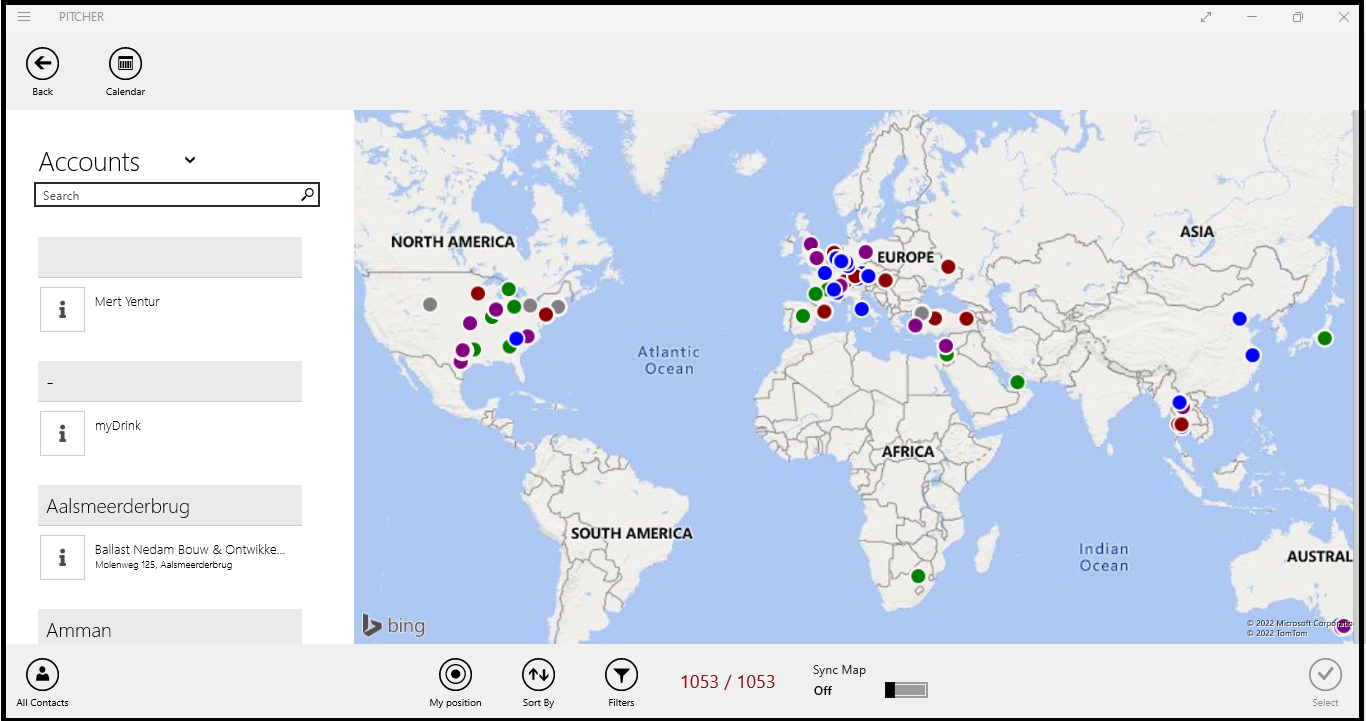Click into the Search input field
This screenshot has height=721, width=1366.
165,196
